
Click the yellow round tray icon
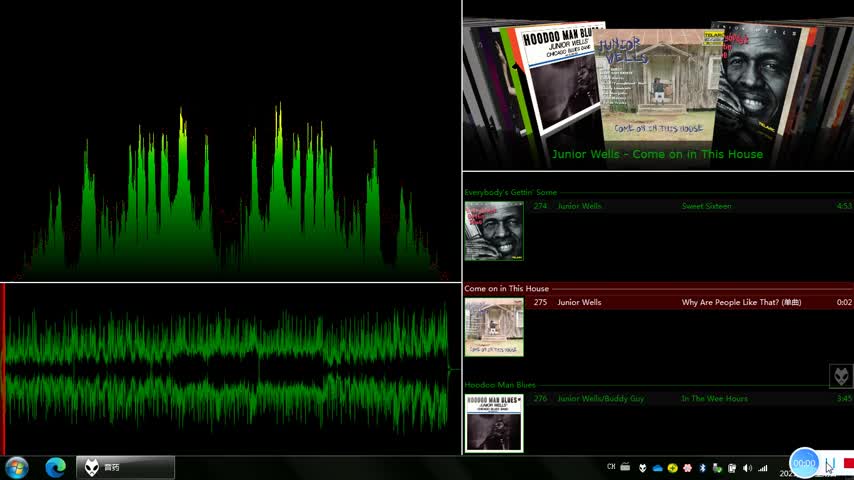click(x=673, y=467)
